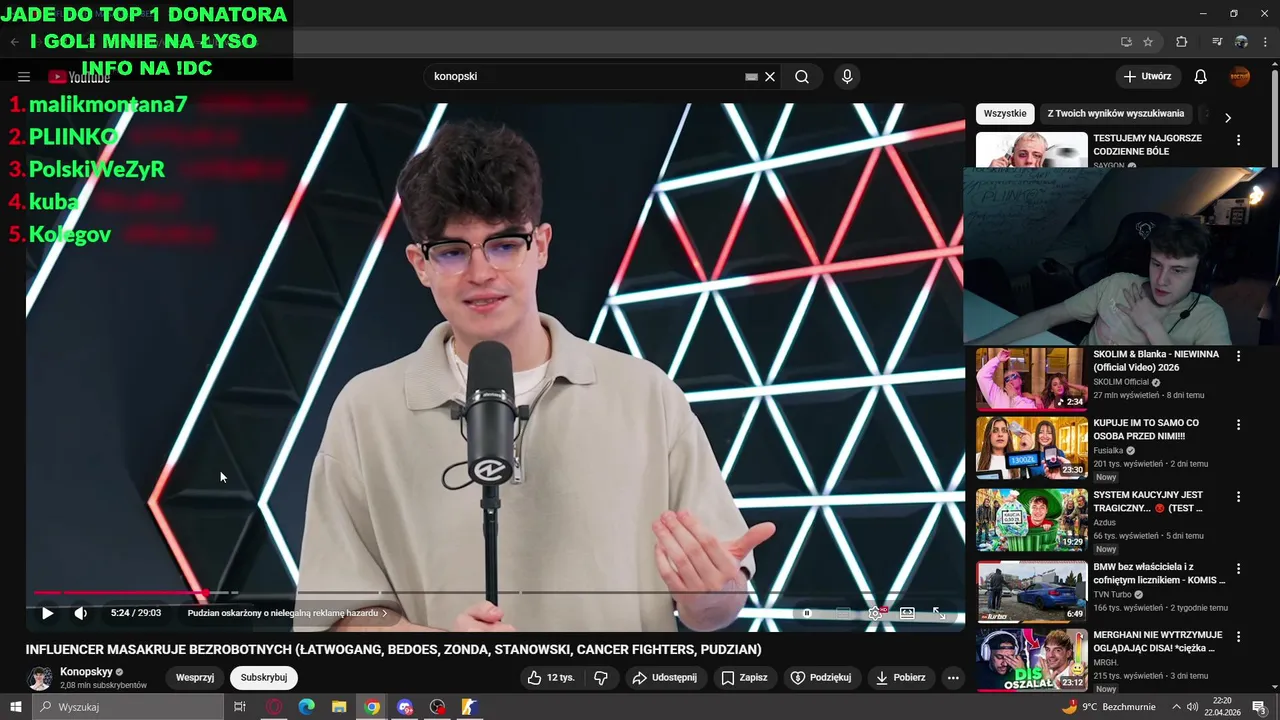
Task: Open the on-screen keyboard icon in the search box
Action: click(x=751, y=76)
